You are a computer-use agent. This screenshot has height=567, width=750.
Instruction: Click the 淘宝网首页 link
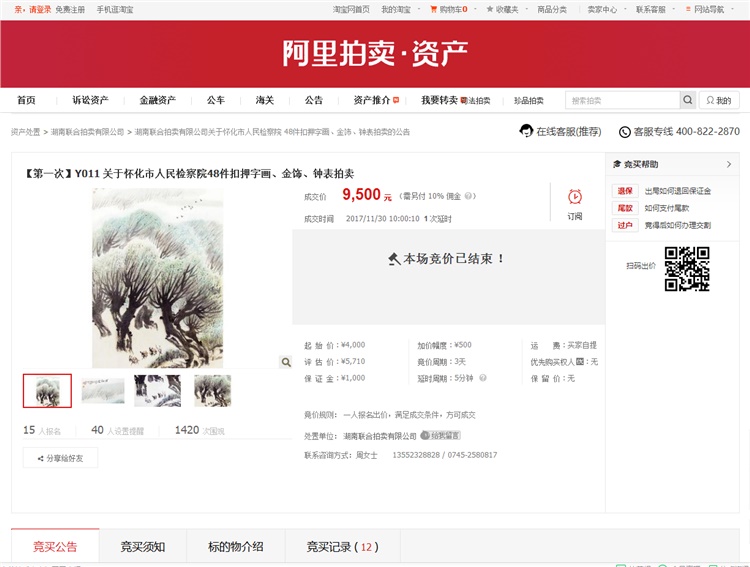pyautogui.click(x=351, y=9)
